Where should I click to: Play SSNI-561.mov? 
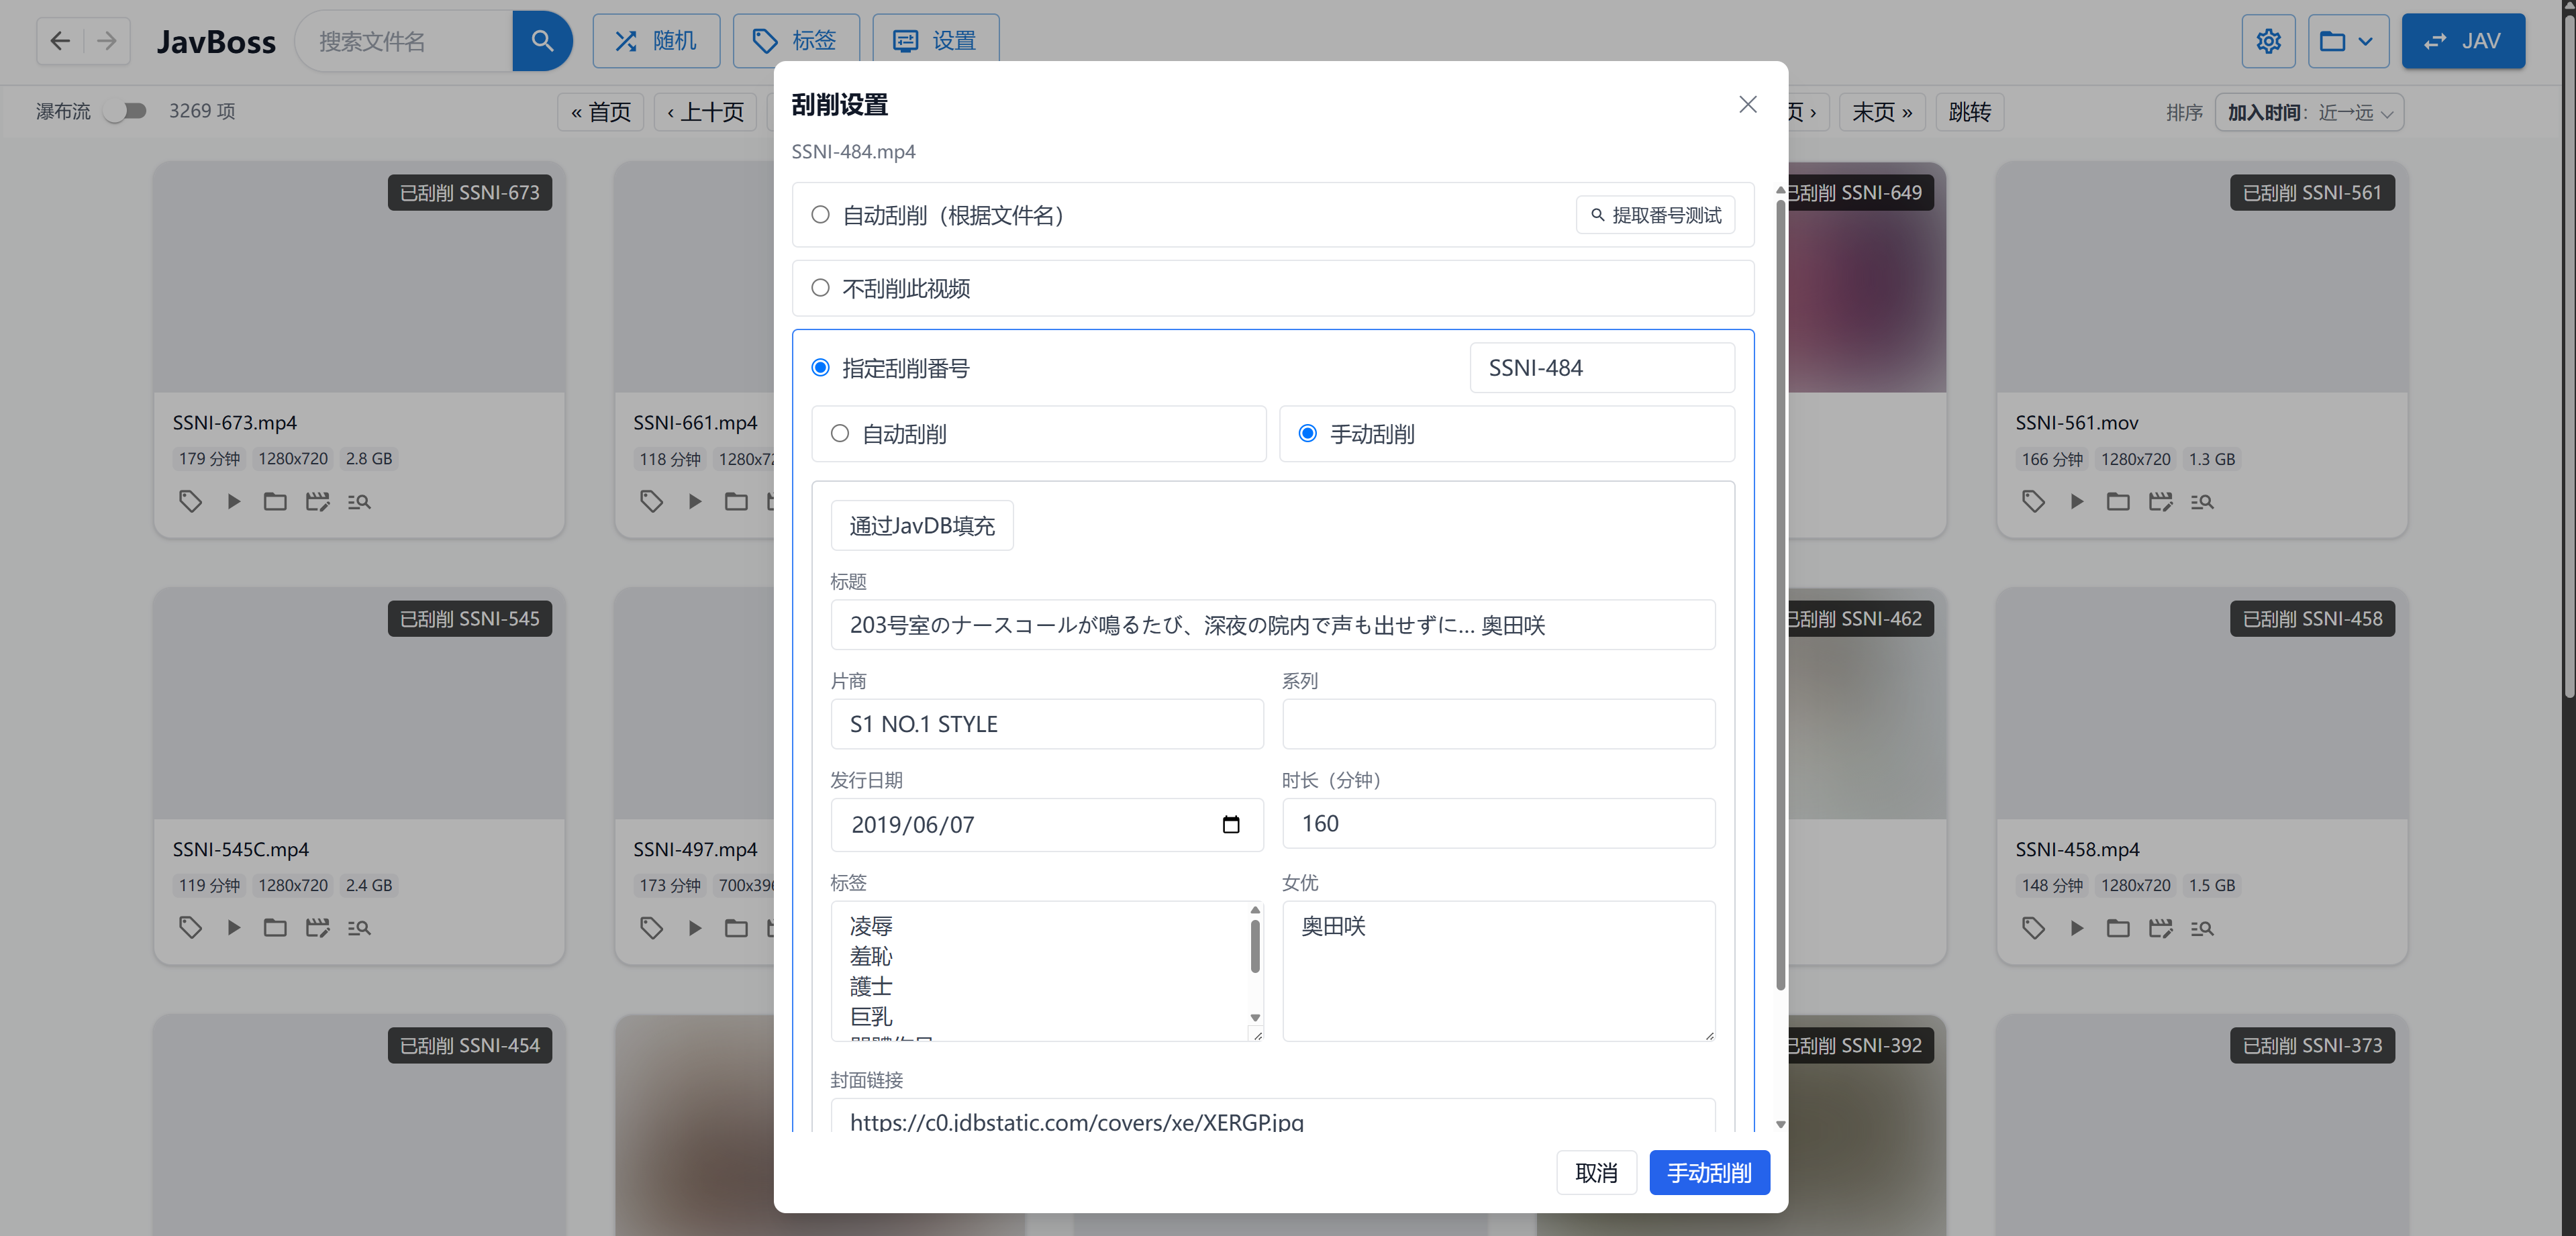[2076, 501]
